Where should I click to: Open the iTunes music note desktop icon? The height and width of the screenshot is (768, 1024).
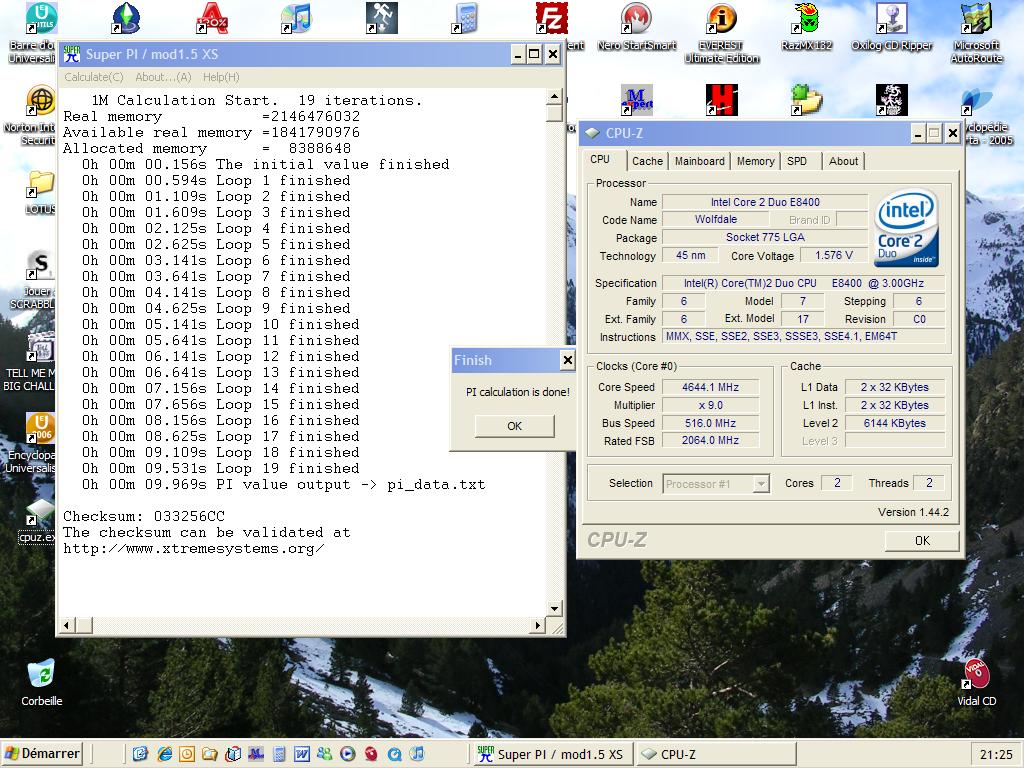(x=296, y=18)
